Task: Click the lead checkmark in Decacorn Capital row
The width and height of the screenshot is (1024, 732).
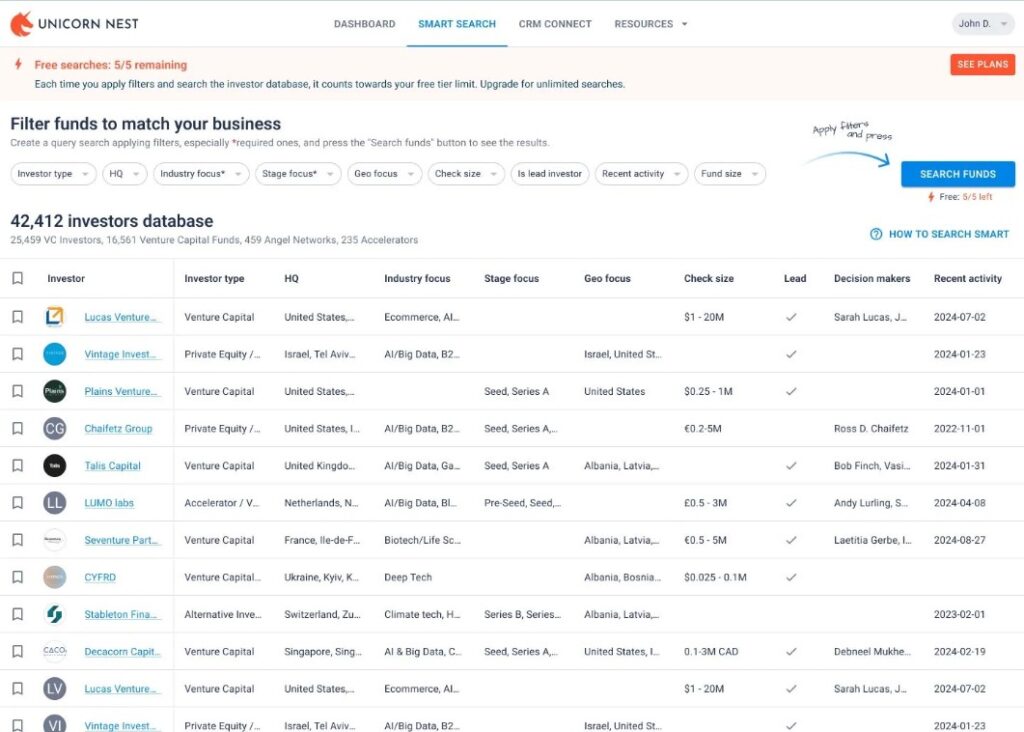Action: [791, 651]
